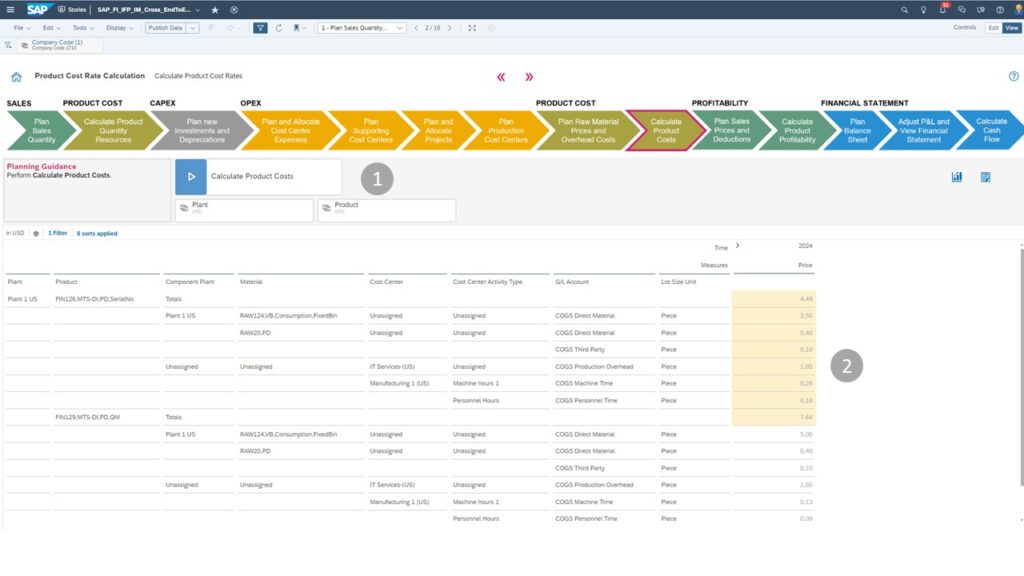
Task: Select the 4,49 price cell for FIN128 Totals
Action: [773, 298]
